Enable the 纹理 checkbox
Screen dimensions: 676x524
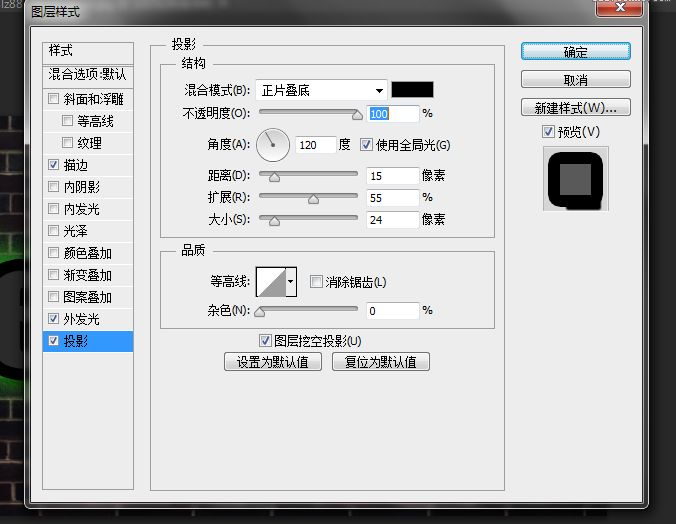tap(67, 142)
